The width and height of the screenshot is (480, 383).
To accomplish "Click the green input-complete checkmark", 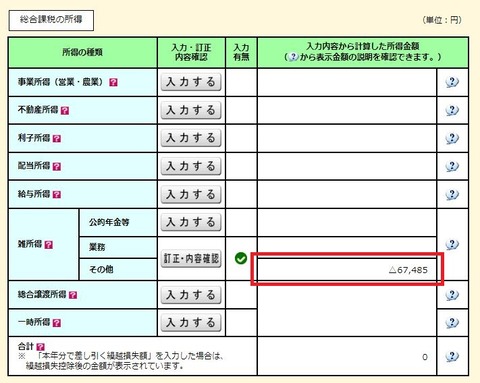I will coord(241,258).
